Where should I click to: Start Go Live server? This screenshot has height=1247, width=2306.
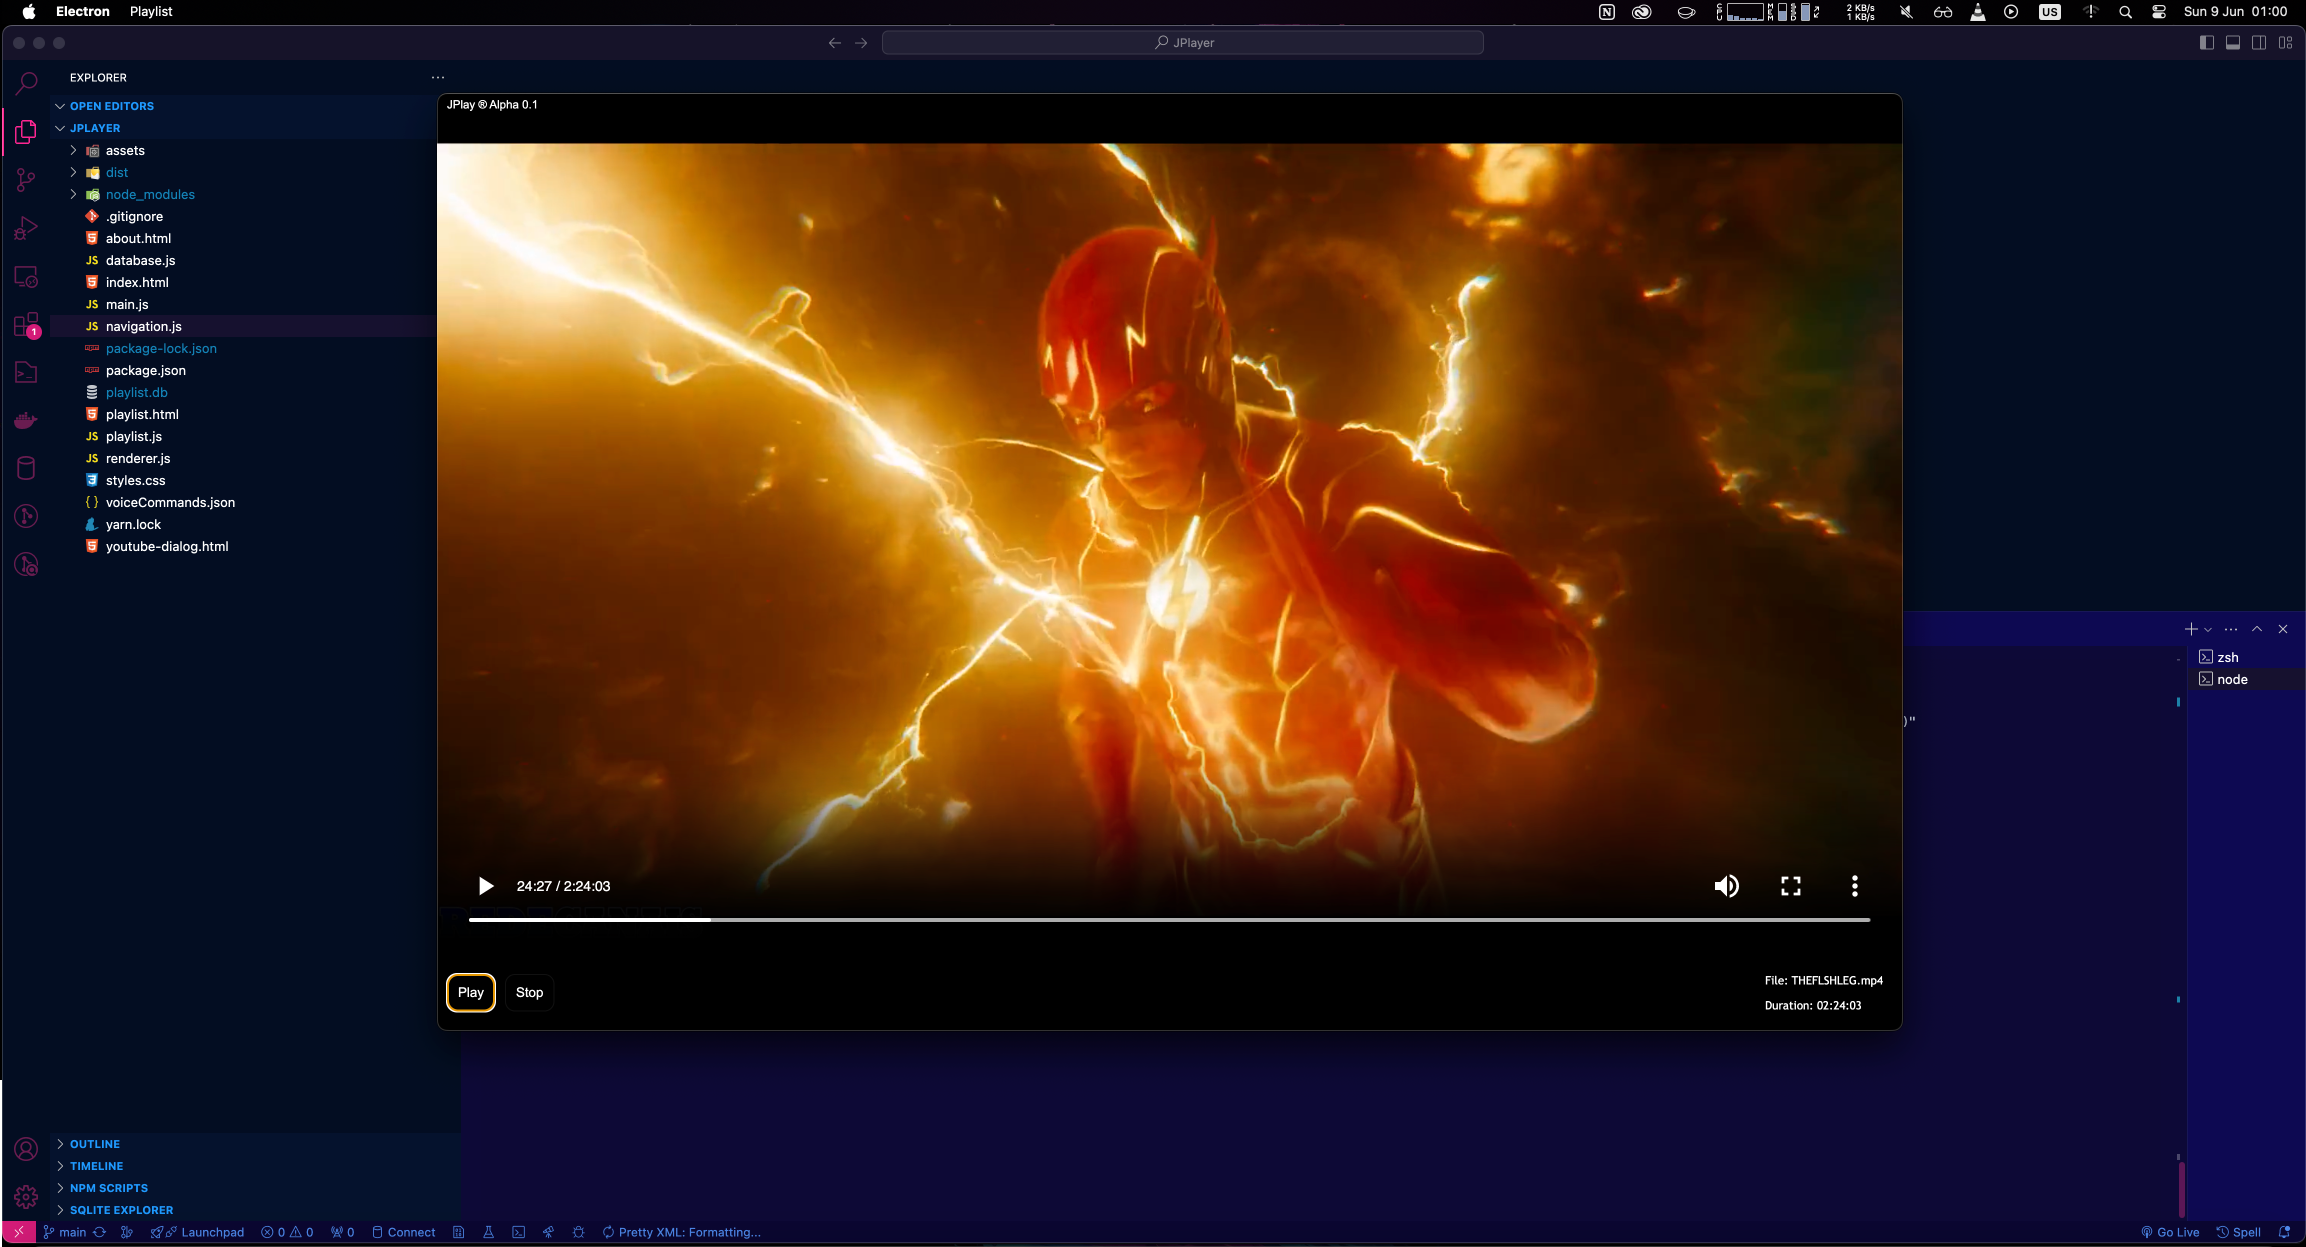point(2170,1232)
